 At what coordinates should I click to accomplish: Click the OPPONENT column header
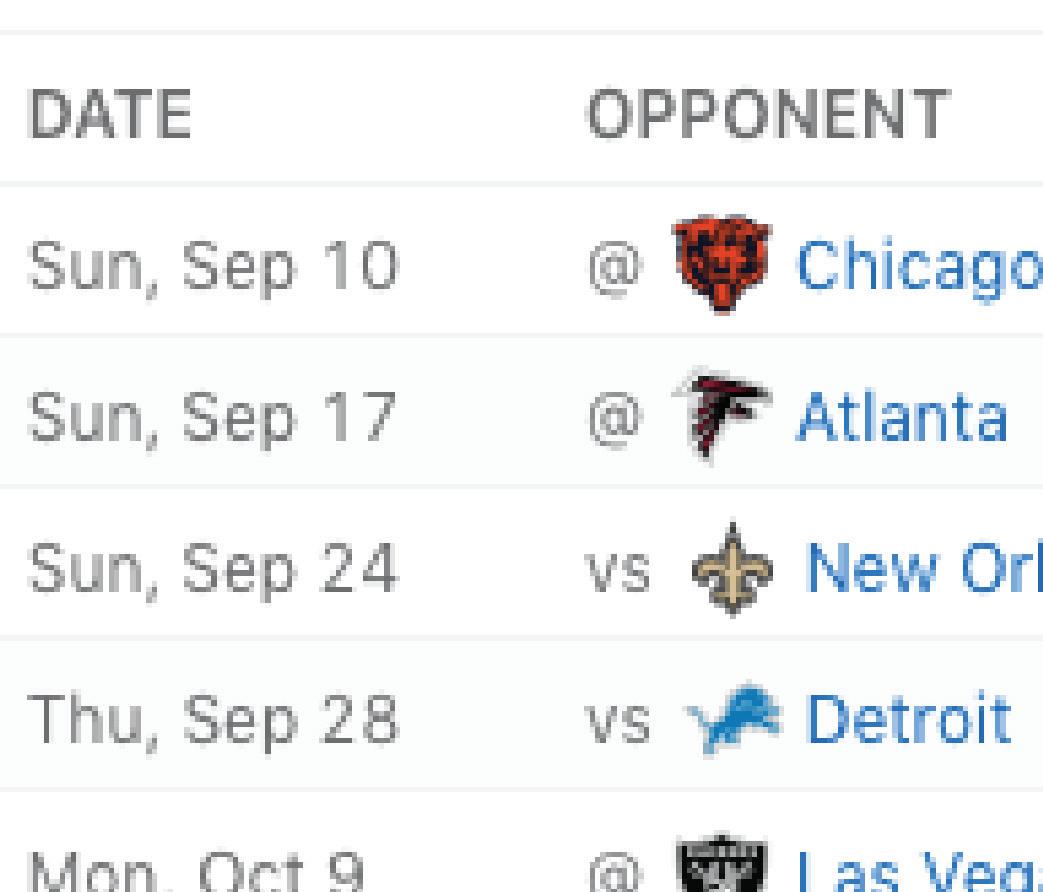pyautogui.click(x=769, y=114)
